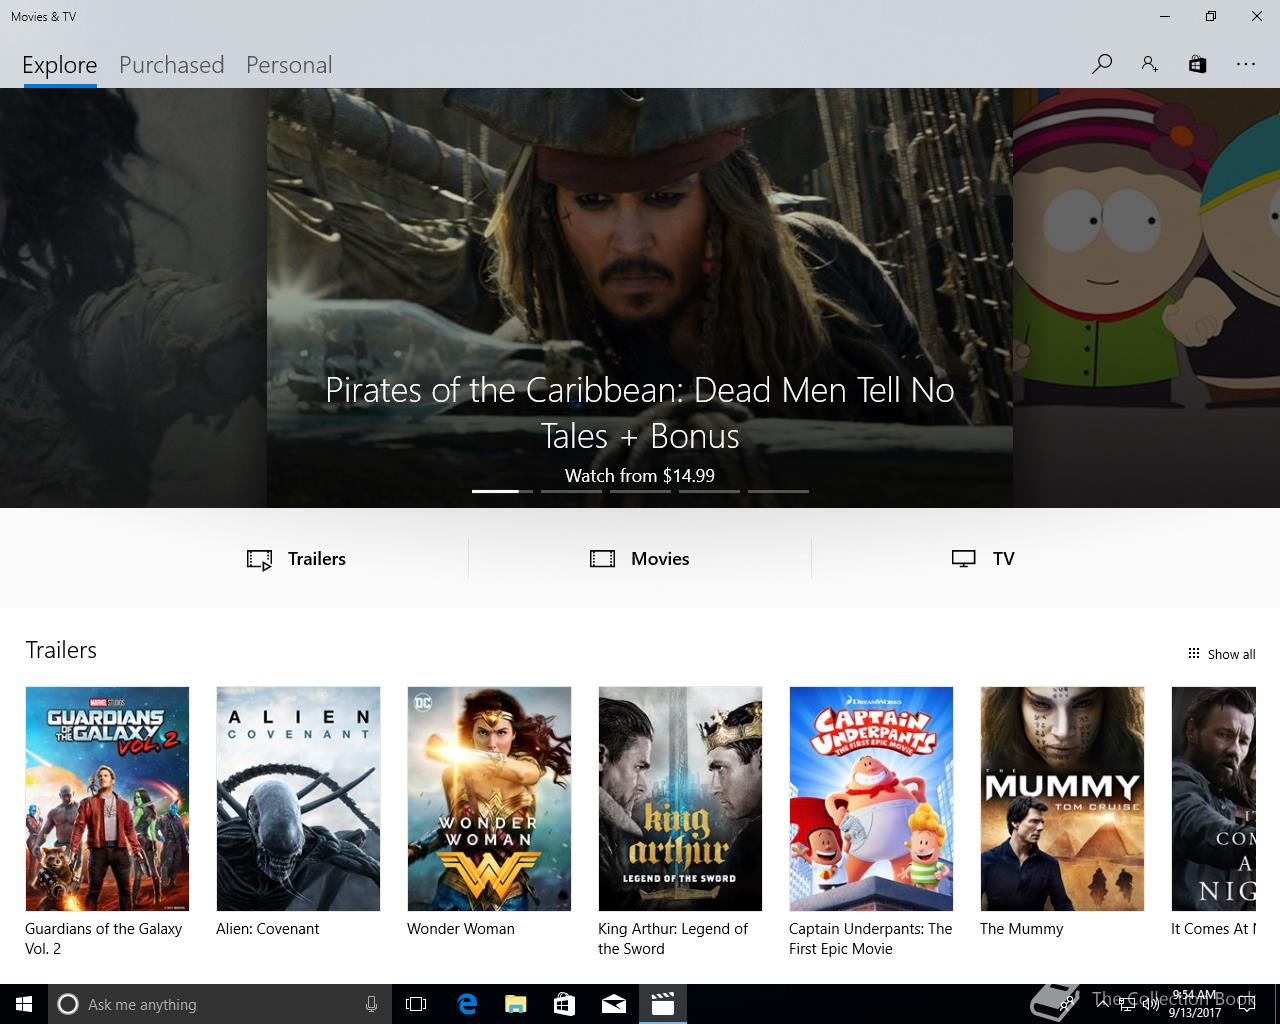Click Pirates of the Caribbean banner title
The image size is (1280, 1024).
click(x=640, y=412)
